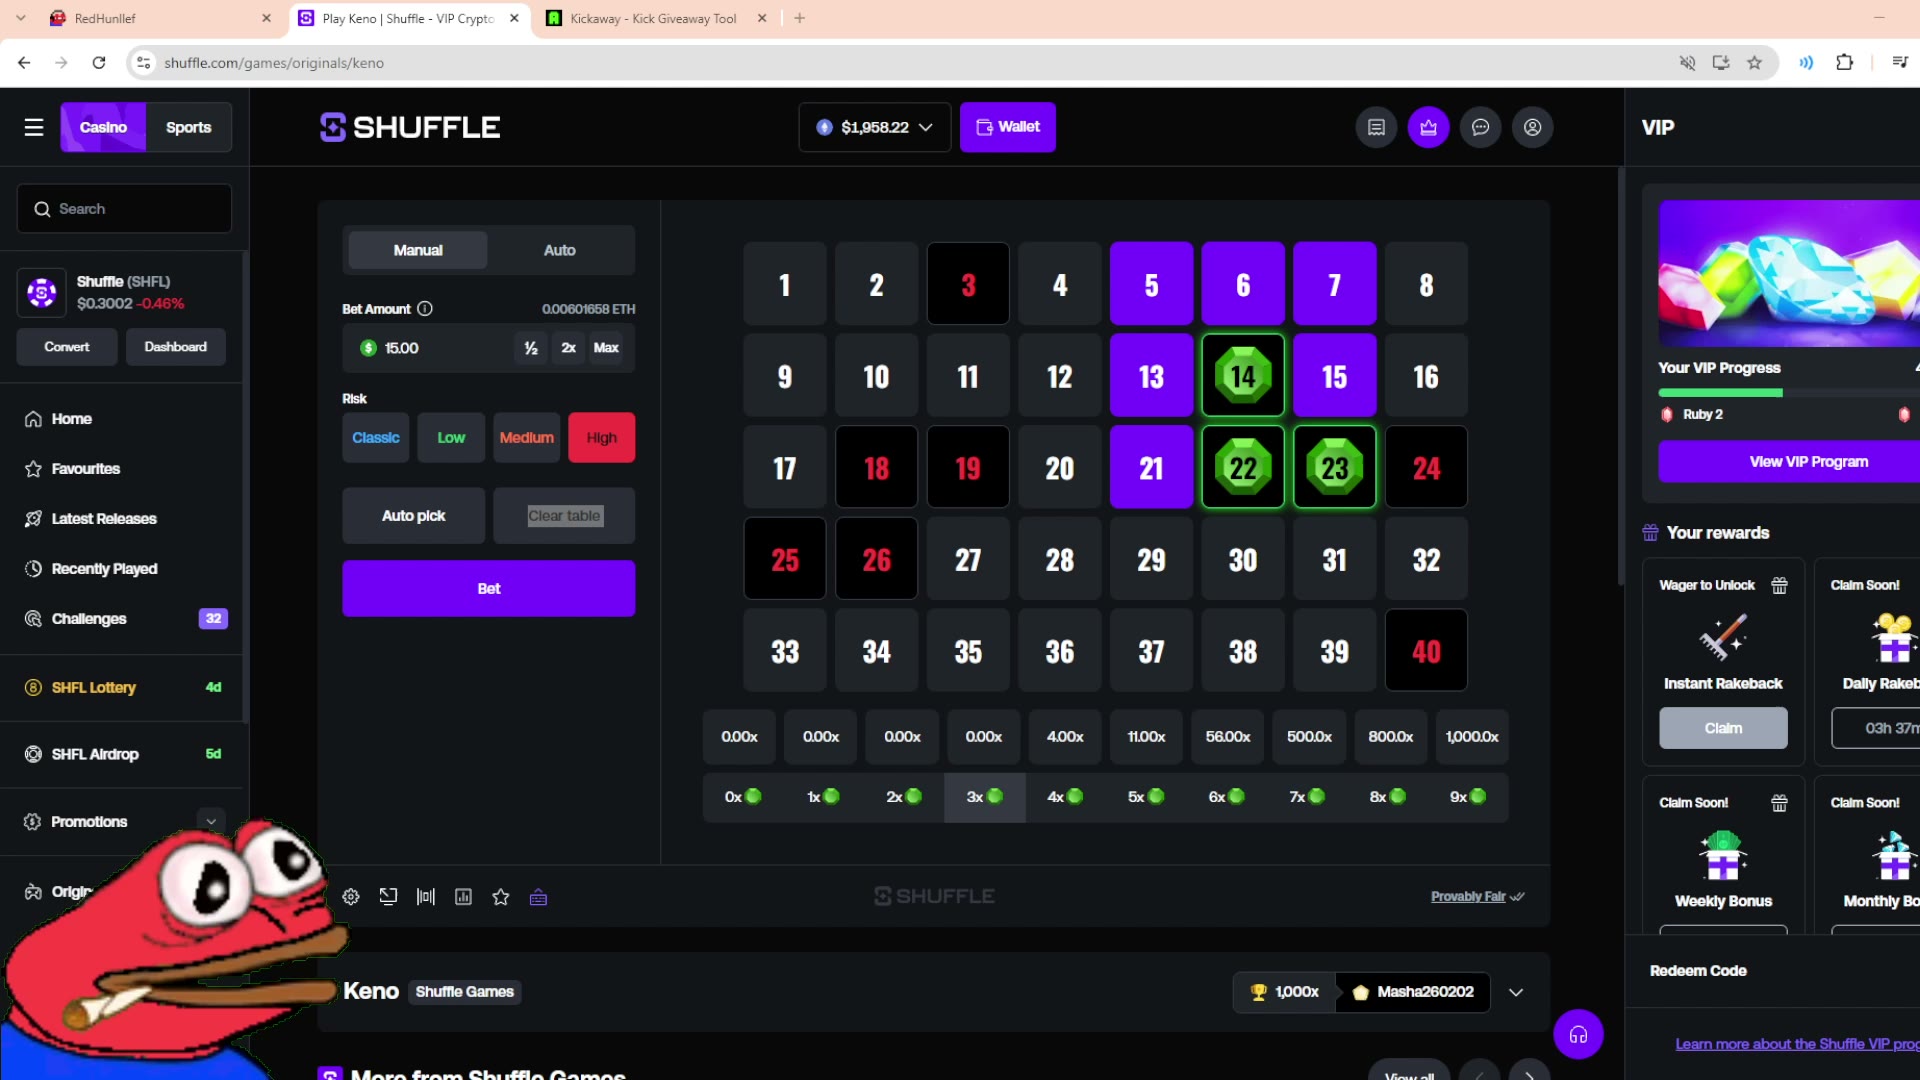Select the Classic risk option
1920x1080 pixels.
tap(376, 438)
